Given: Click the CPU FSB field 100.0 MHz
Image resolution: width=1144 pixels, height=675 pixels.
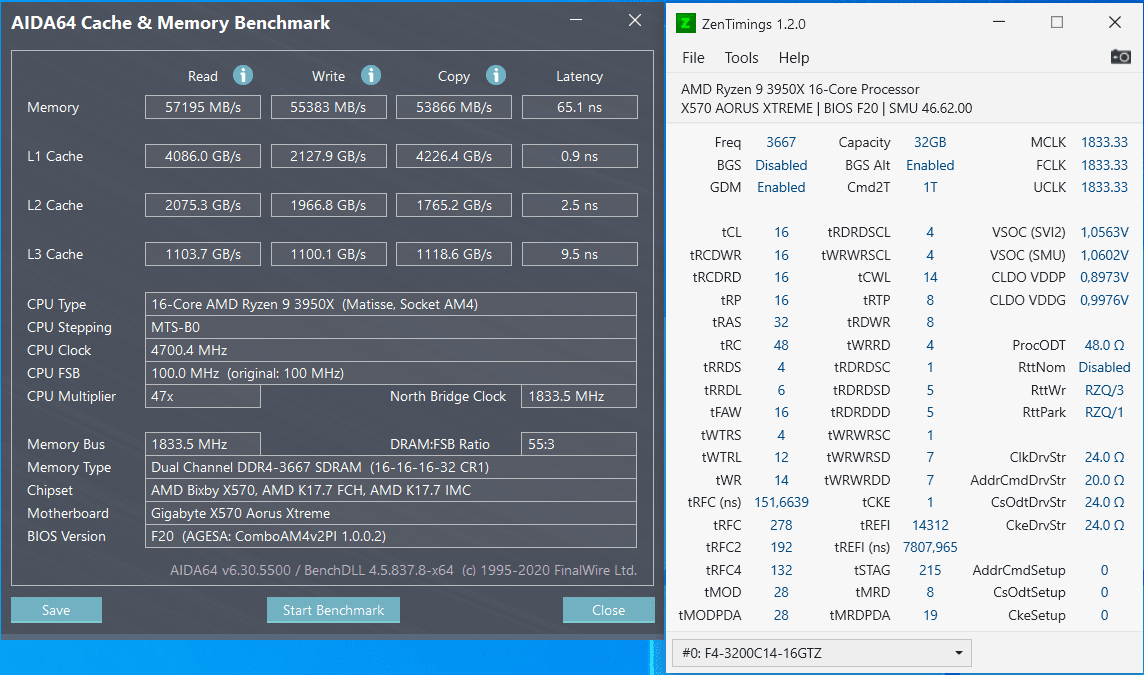Looking at the screenshot, I should click(390, 373).
